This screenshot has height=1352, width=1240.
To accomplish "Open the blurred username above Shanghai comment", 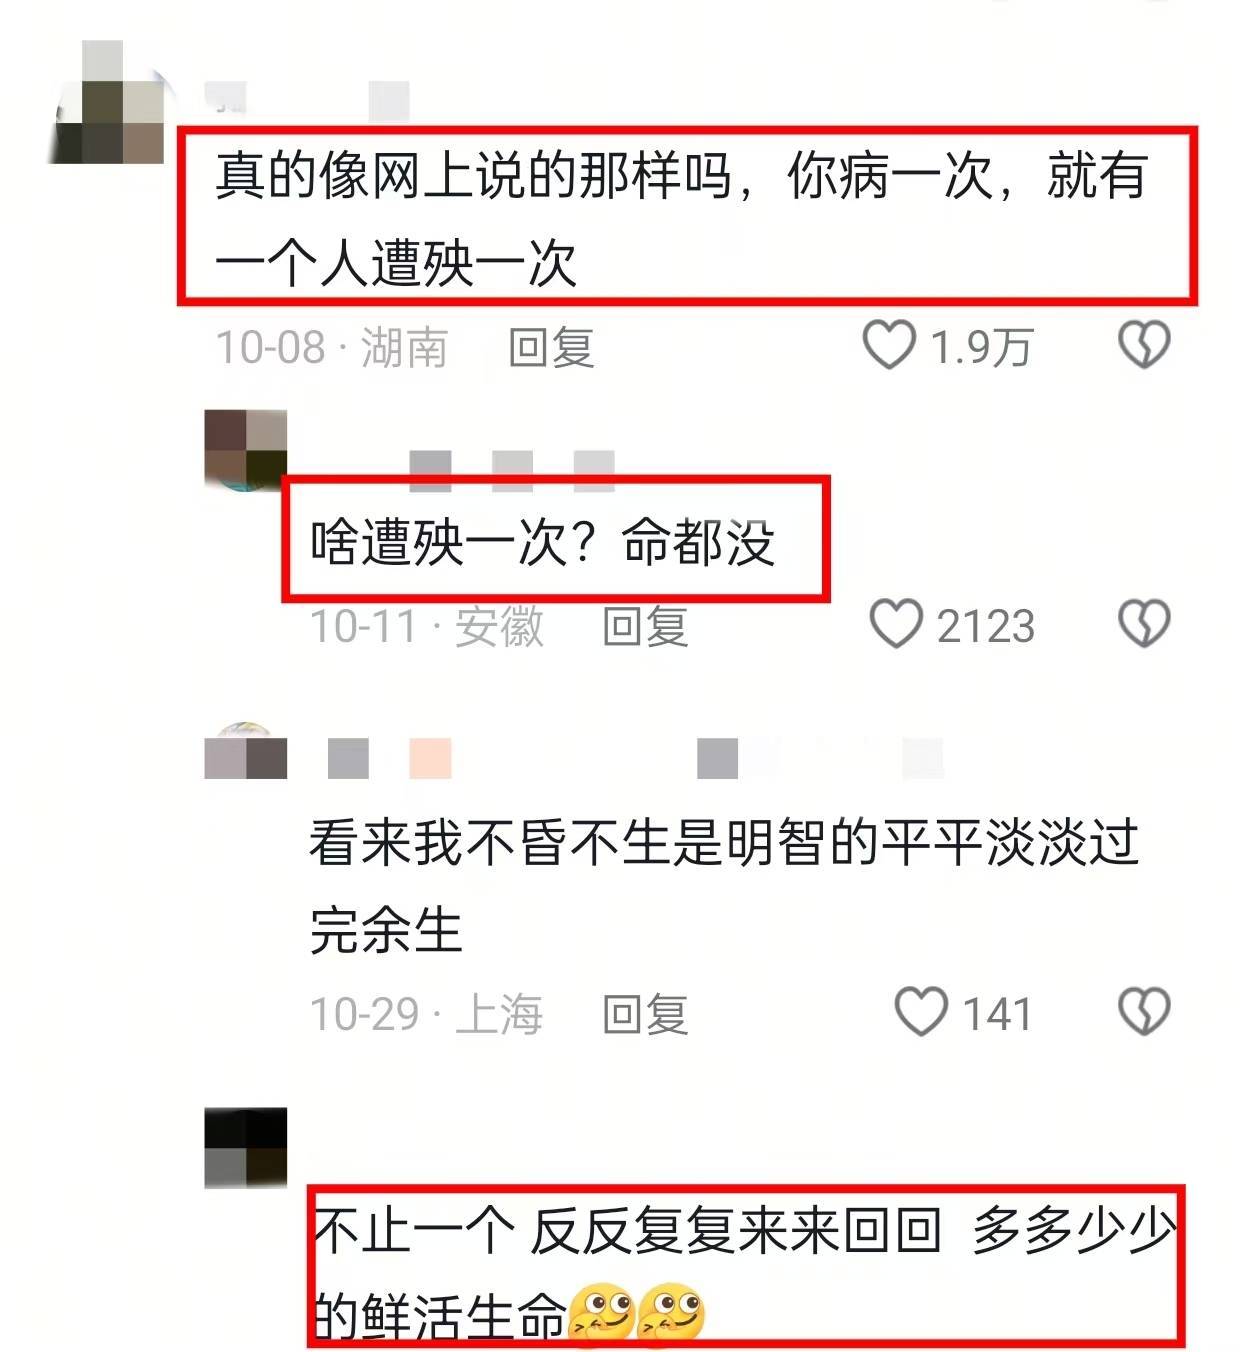I will click(635, 758).
